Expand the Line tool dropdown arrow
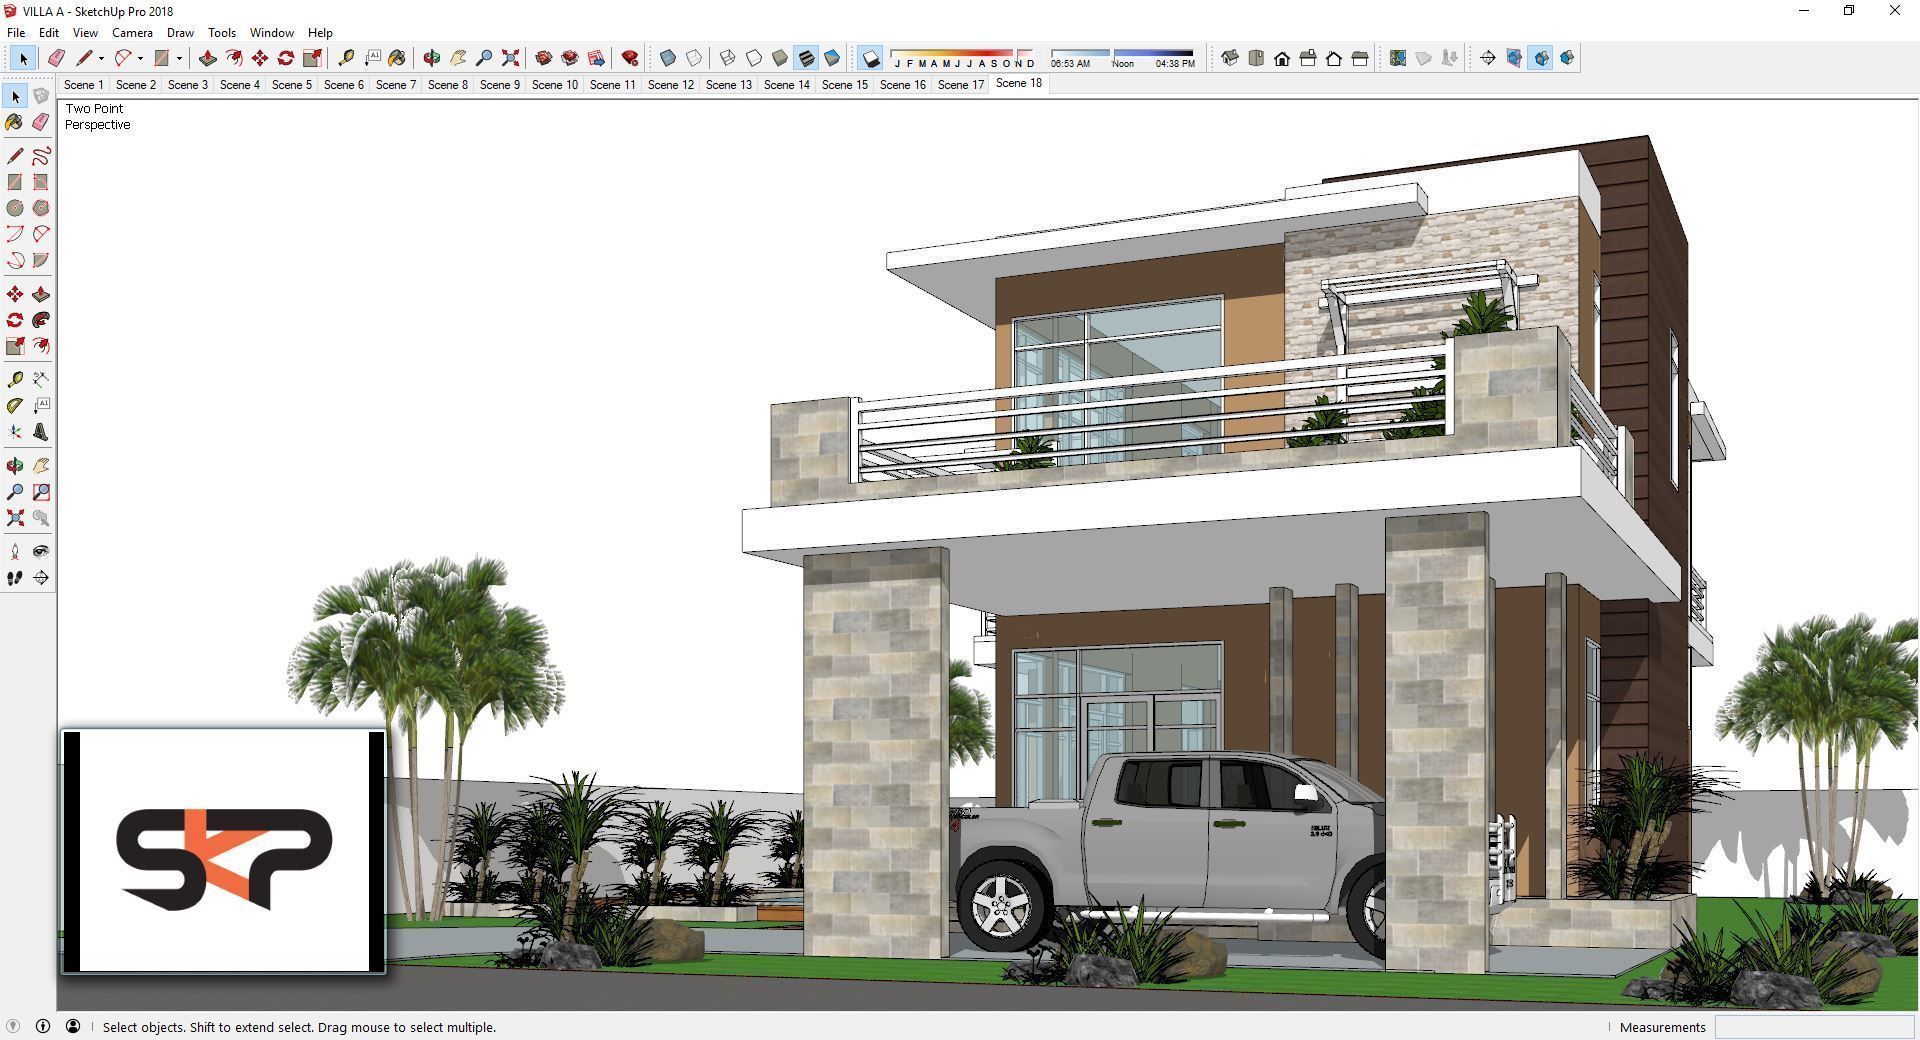The width and height of the screenshot is (1920, 1040). coord(101,58)
